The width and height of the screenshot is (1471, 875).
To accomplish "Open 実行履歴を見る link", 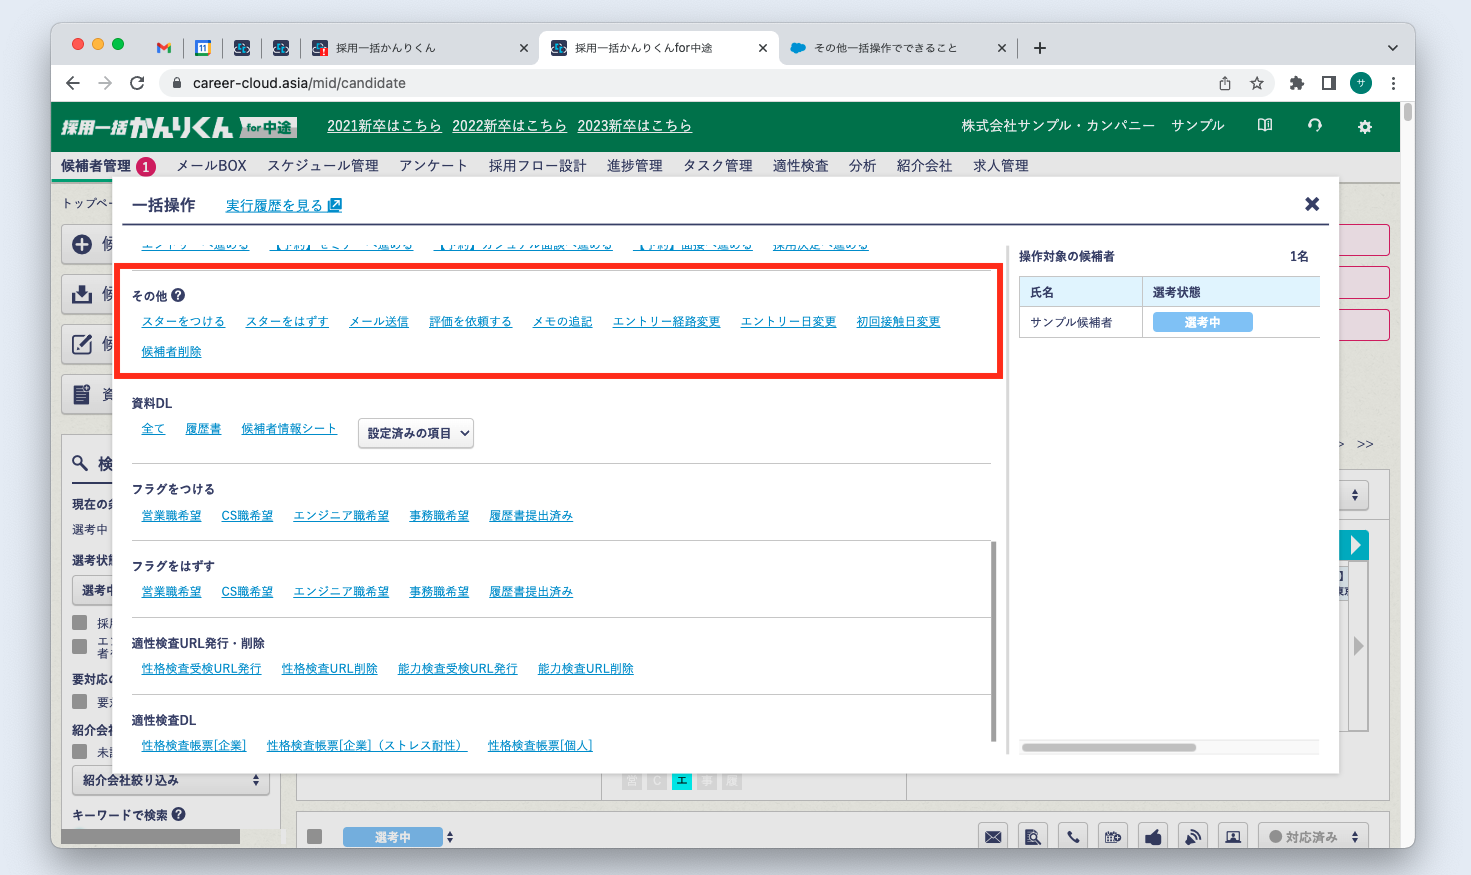I will 283,205.
